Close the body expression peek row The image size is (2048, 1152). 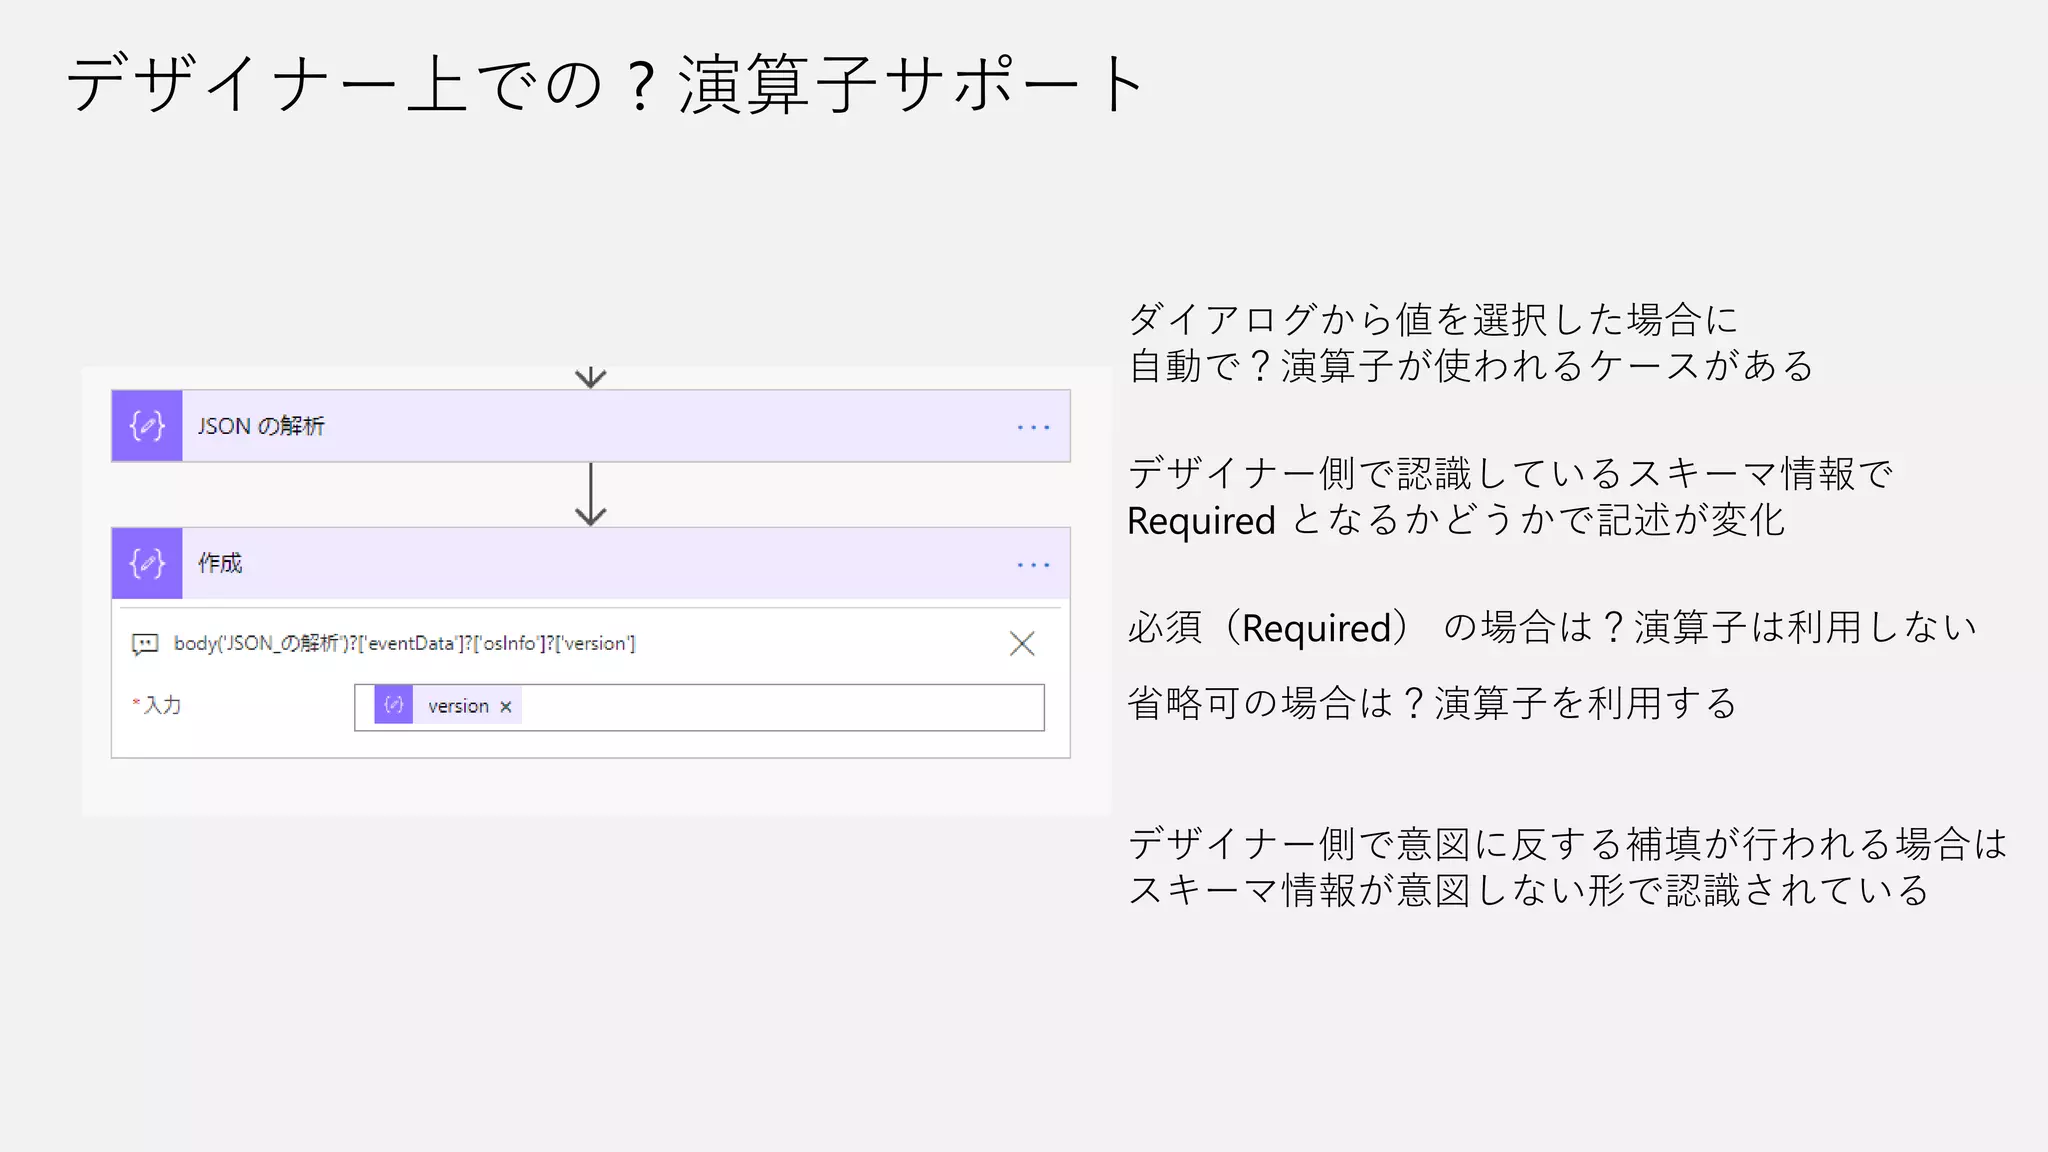(x=1022, y=644)
